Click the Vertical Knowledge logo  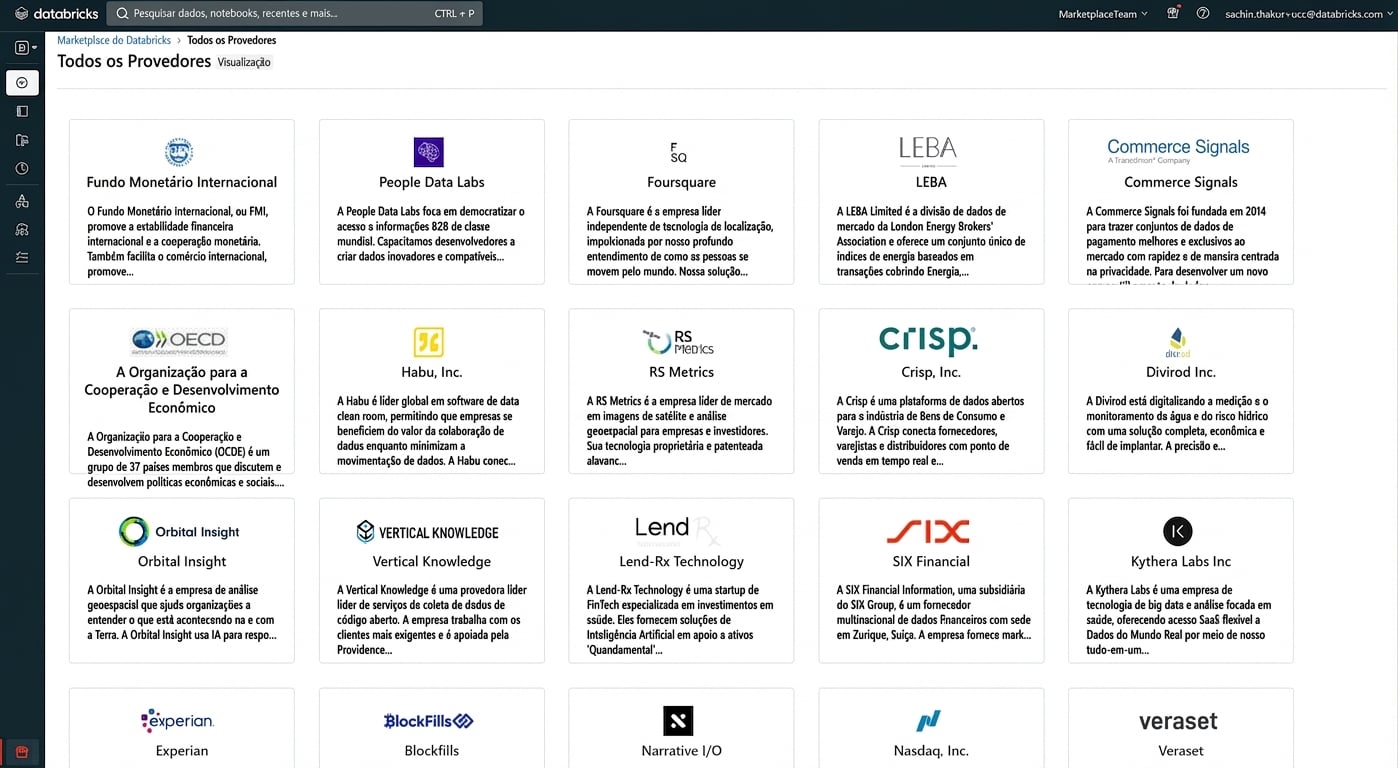pyautogui.click(x=427, y=532)
